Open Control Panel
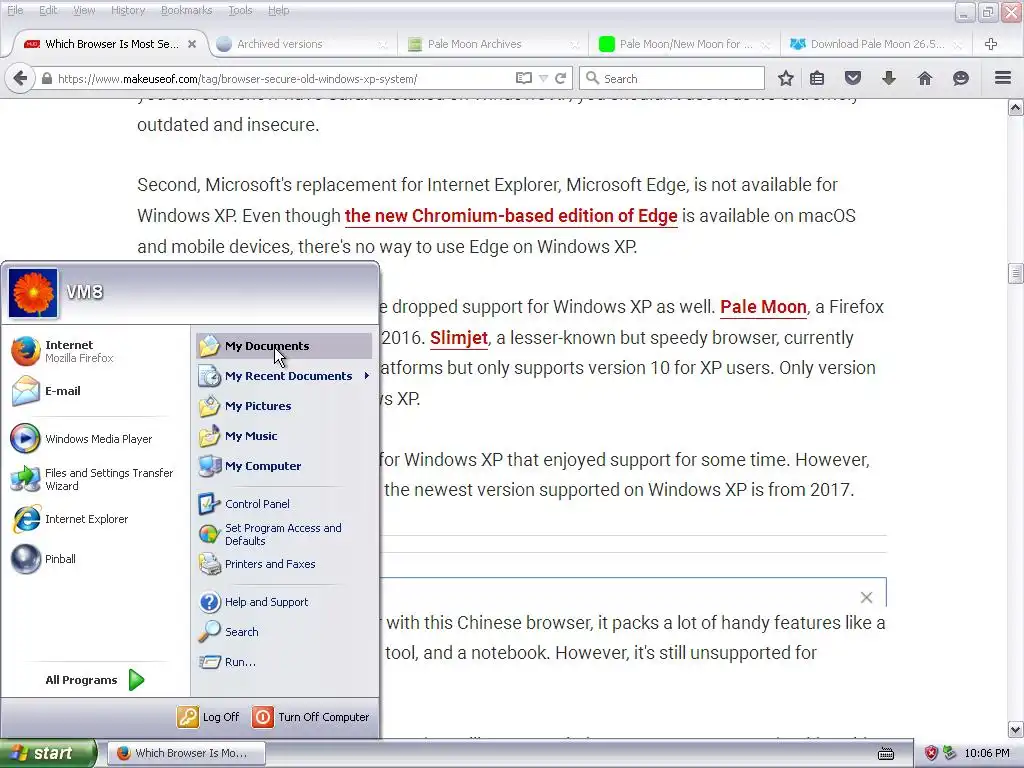1024x768 pixels. [x=284, y=504]
